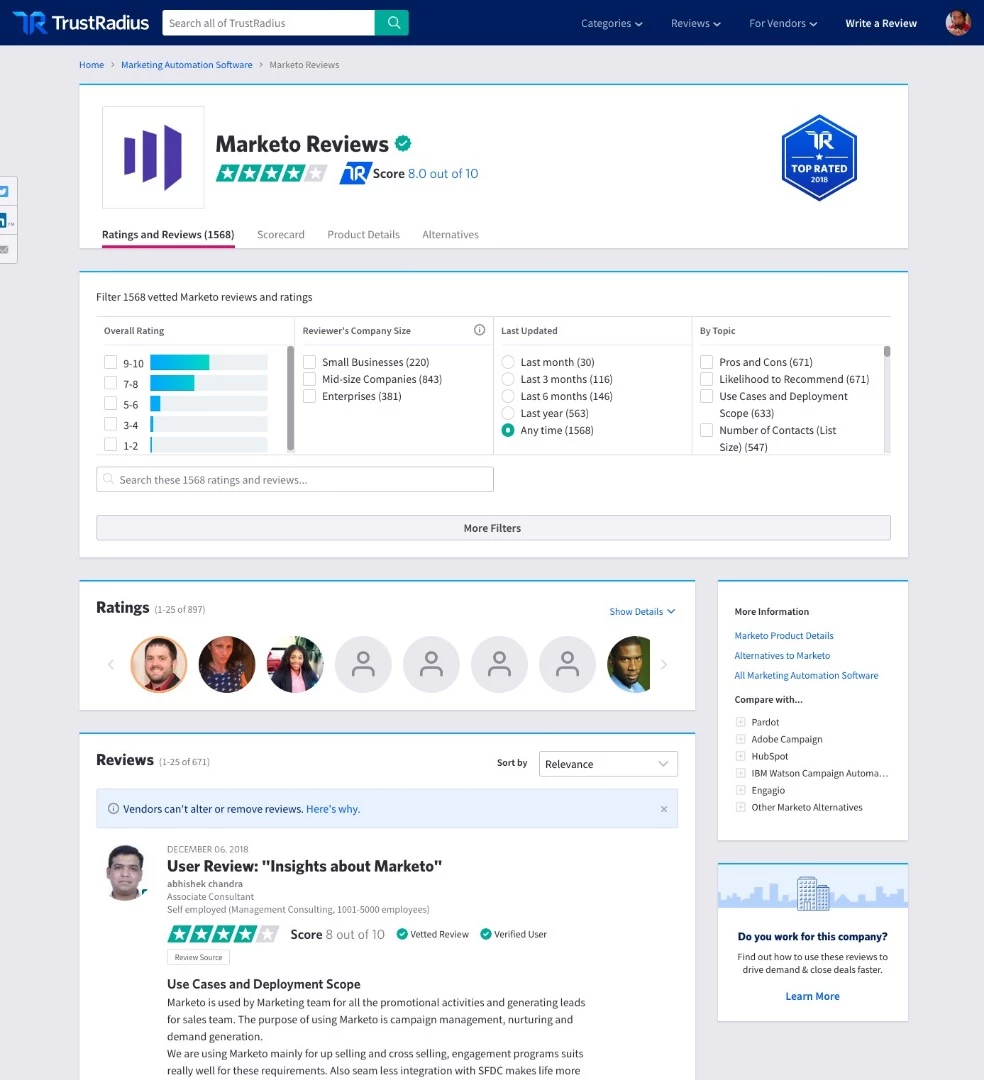Viewport: 984px width, 1080px height.
Task: Click the 9-10 rating distribution bar
Action: (209, 362)
